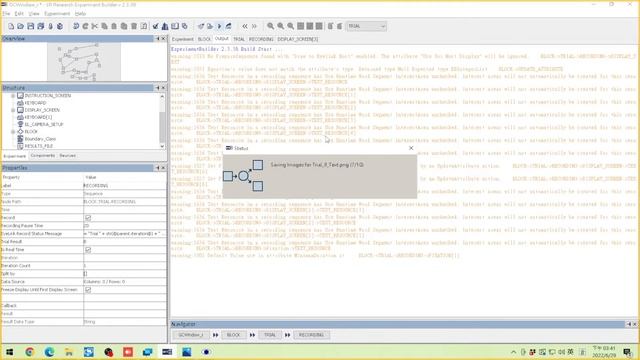
Task: Pin the Overview panel with its arrow icon
Action: click(158, 38)
